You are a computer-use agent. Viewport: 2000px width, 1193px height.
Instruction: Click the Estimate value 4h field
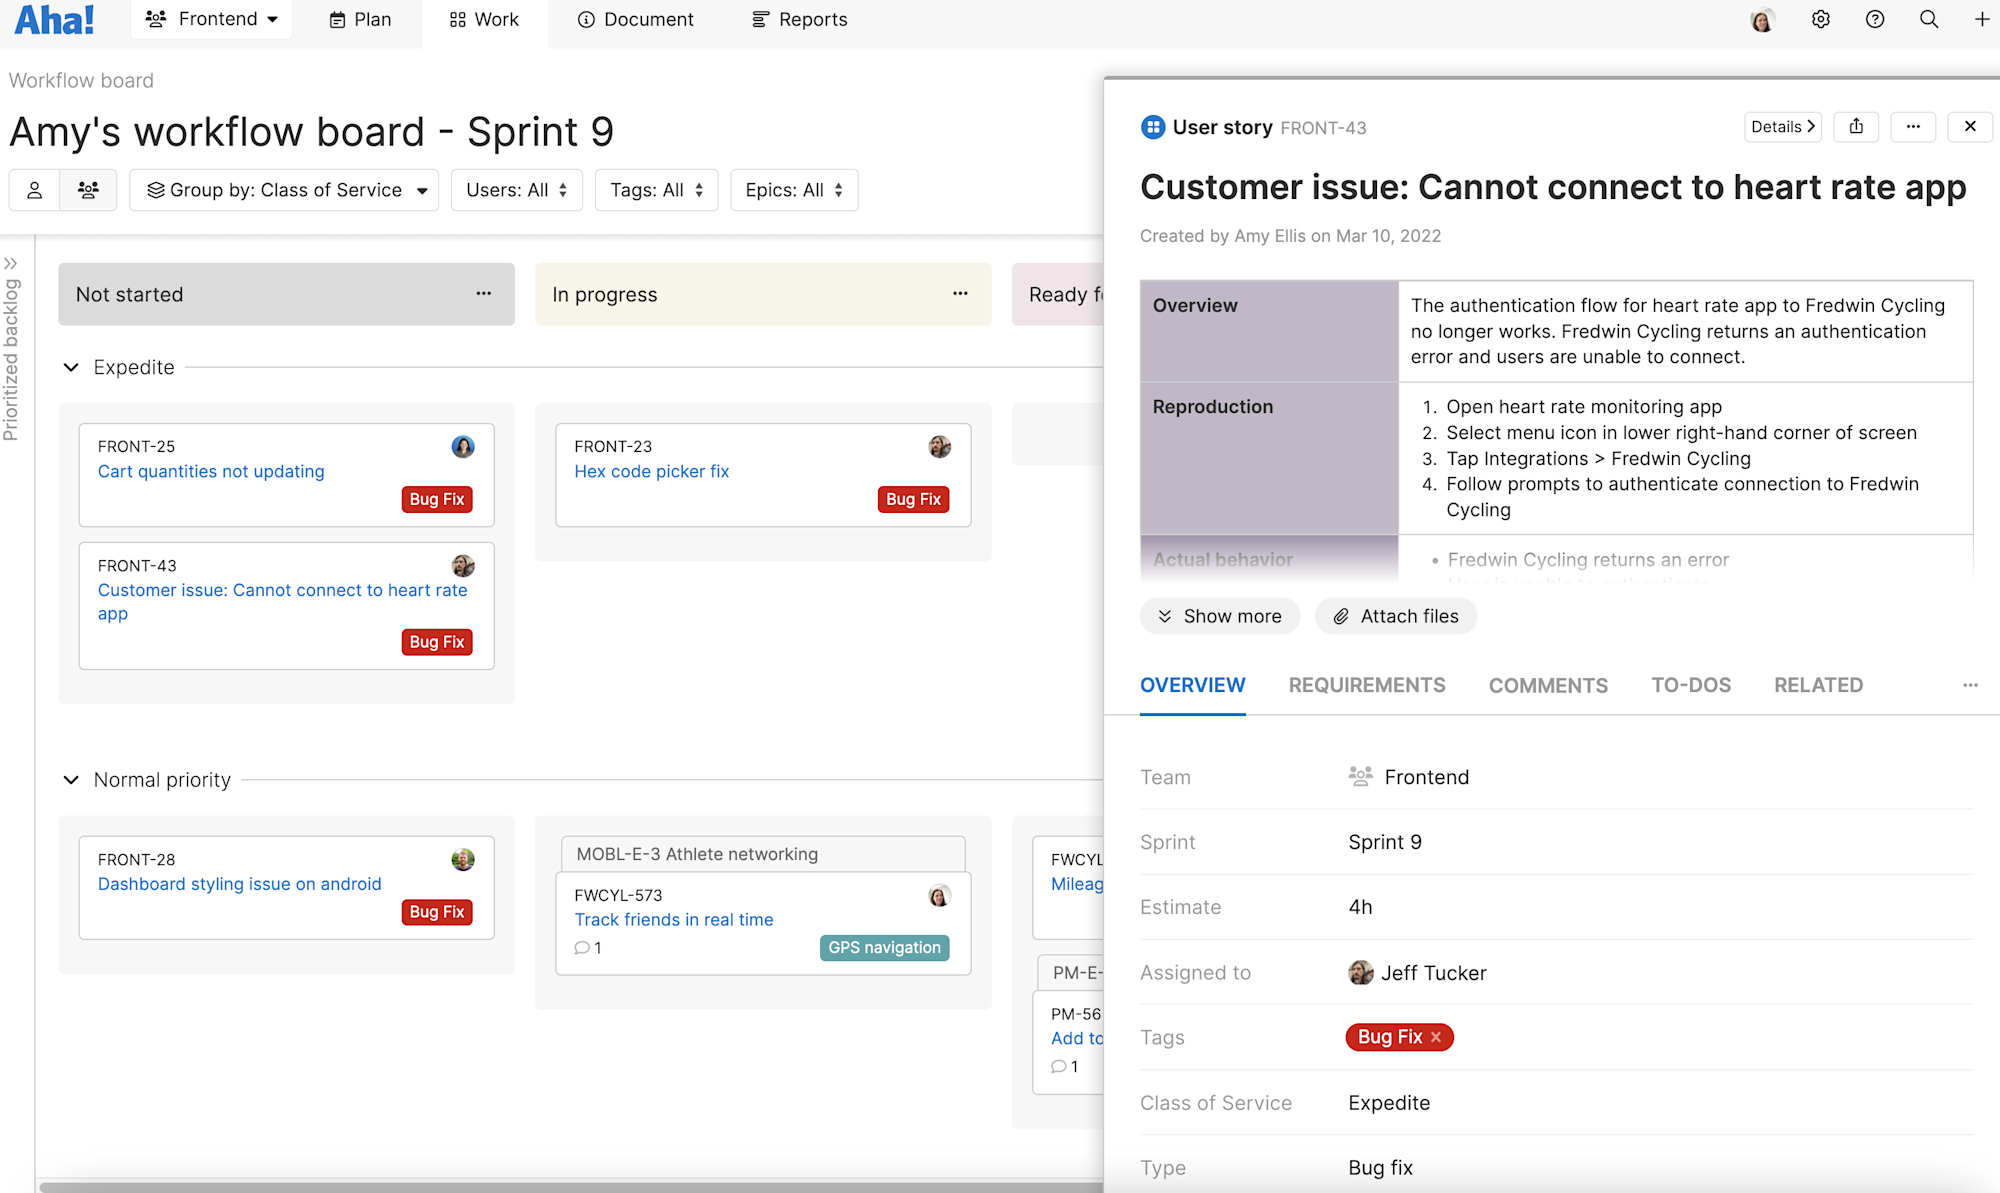(1360, 907)
